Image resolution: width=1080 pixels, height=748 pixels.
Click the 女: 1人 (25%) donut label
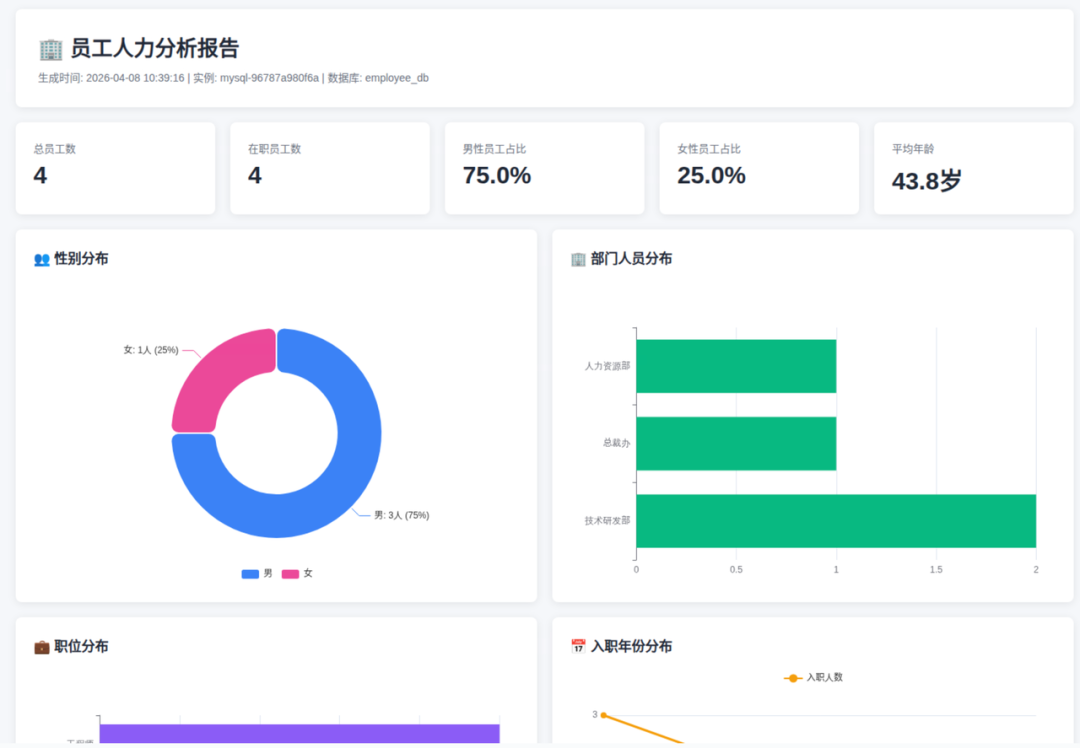point(151,350)
